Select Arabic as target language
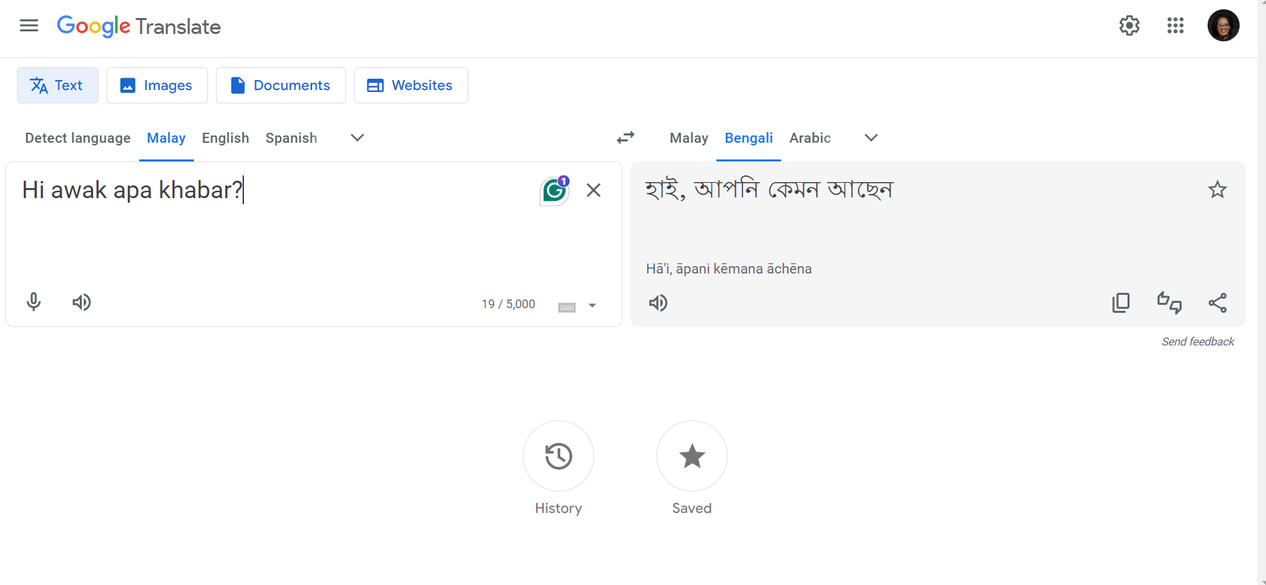Viewport: 1266px width, 585px height. (x=810, y=138)
